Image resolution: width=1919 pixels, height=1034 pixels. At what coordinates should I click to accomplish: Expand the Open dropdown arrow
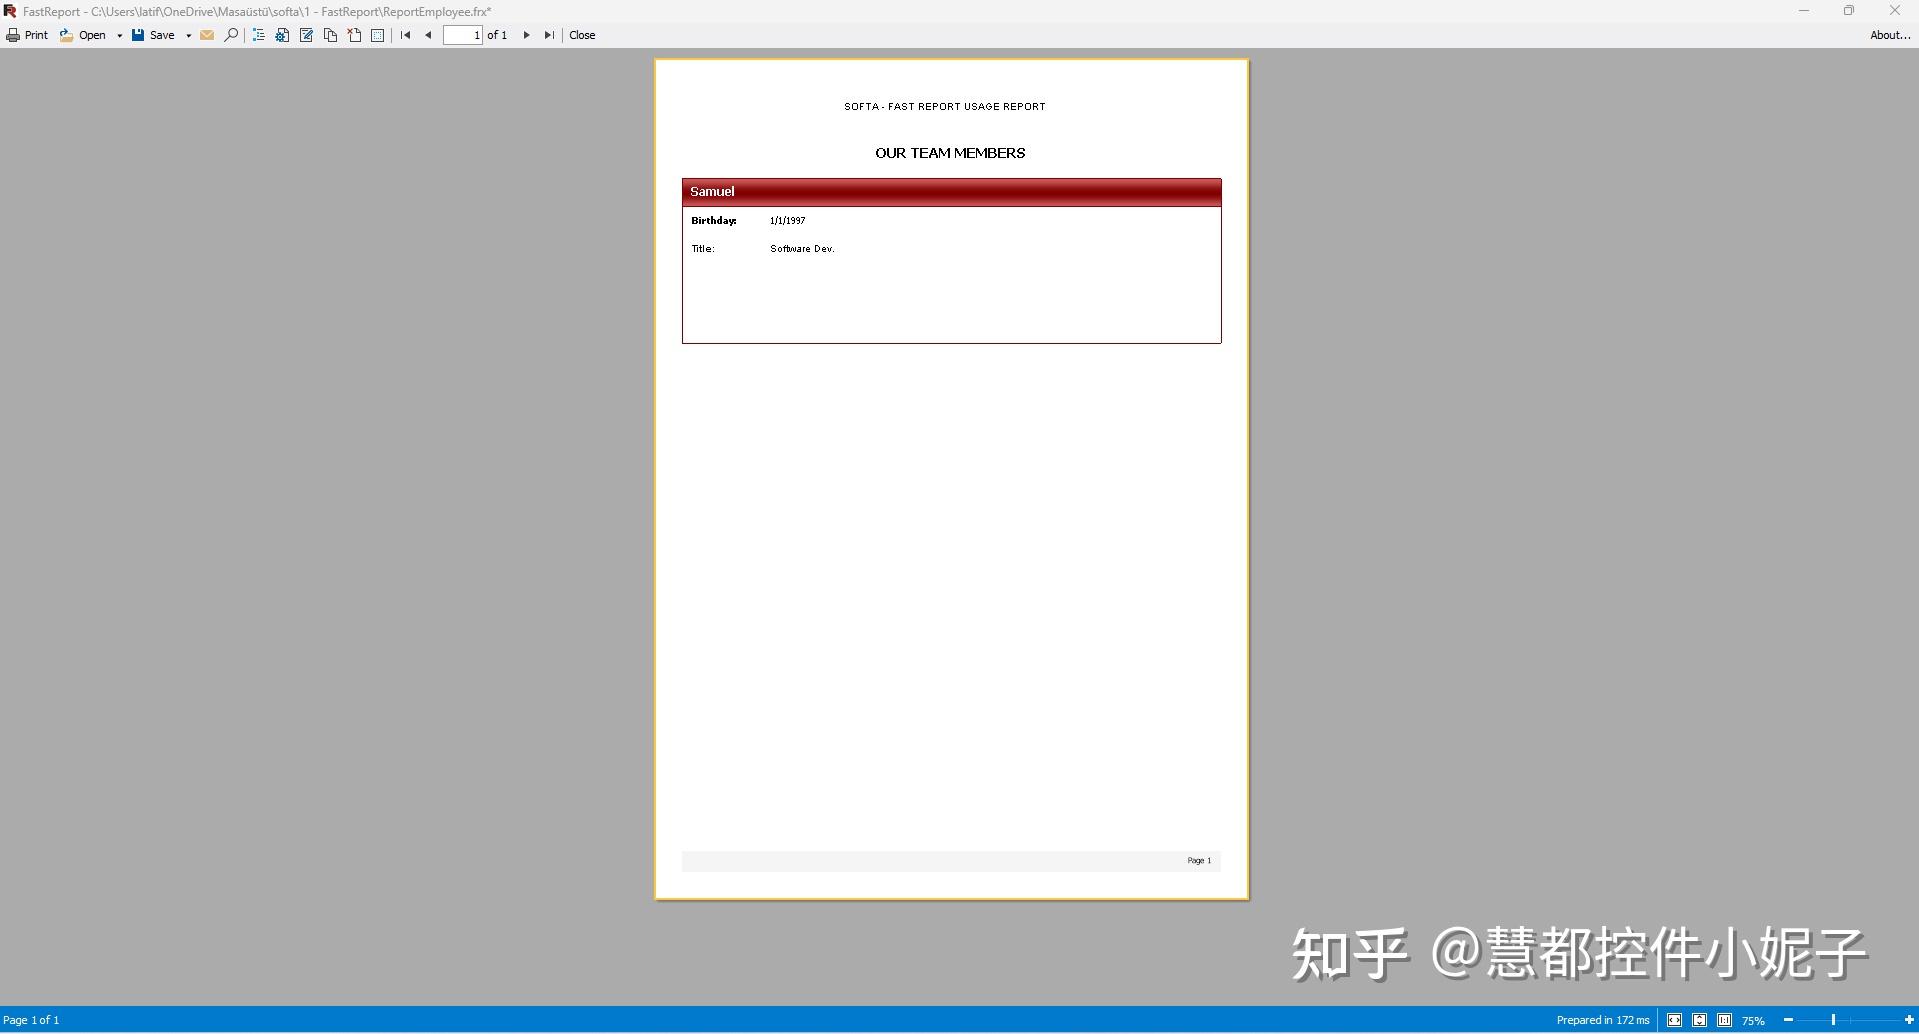point(119,35)
